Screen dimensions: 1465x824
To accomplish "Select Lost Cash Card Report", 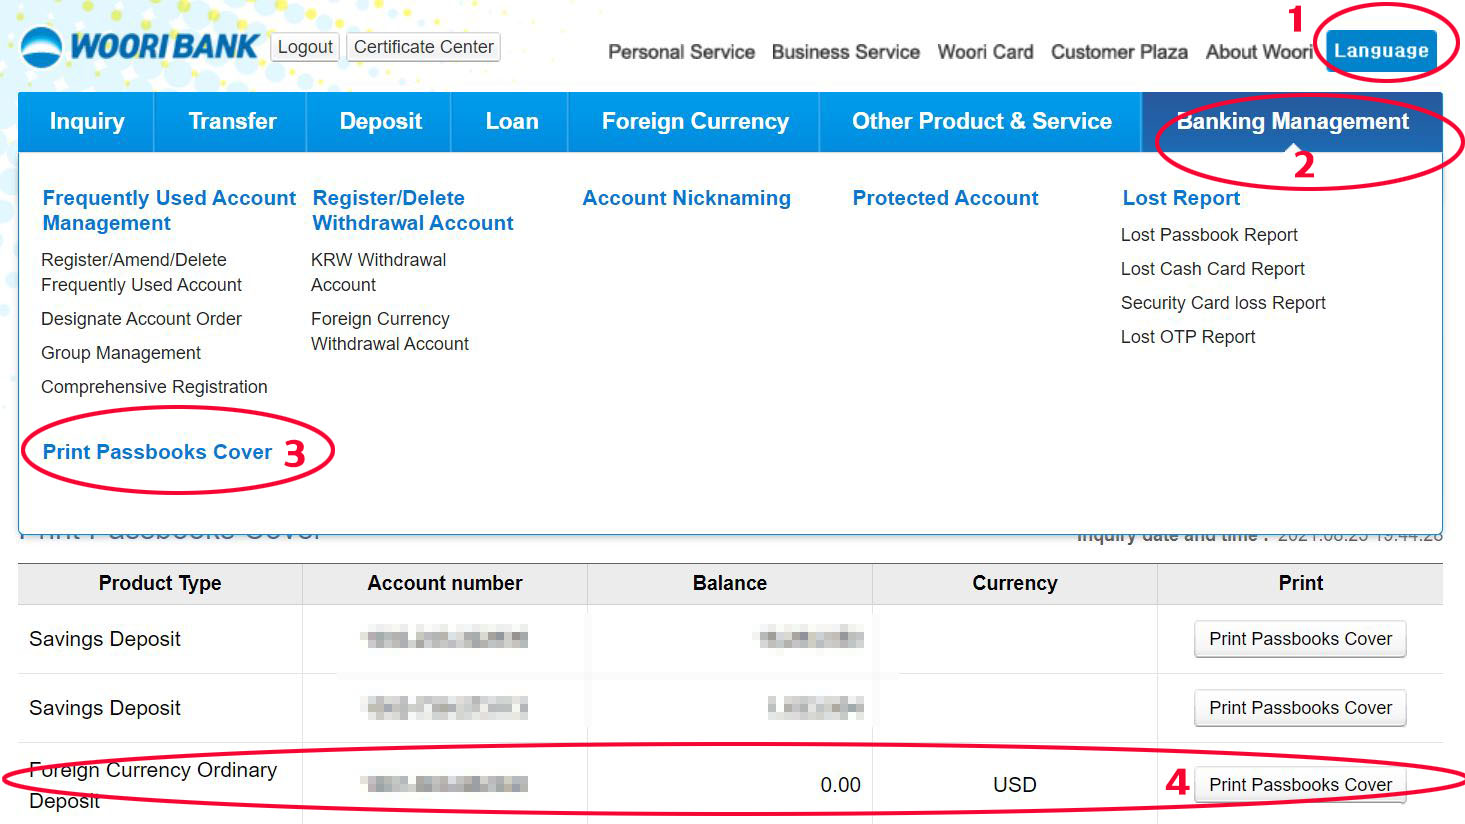I will 1212,269.
